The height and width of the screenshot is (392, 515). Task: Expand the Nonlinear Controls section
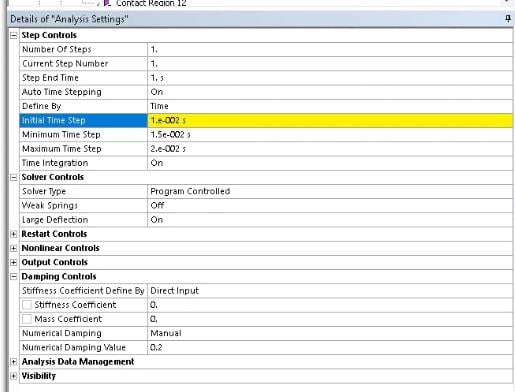pos(13,248)
